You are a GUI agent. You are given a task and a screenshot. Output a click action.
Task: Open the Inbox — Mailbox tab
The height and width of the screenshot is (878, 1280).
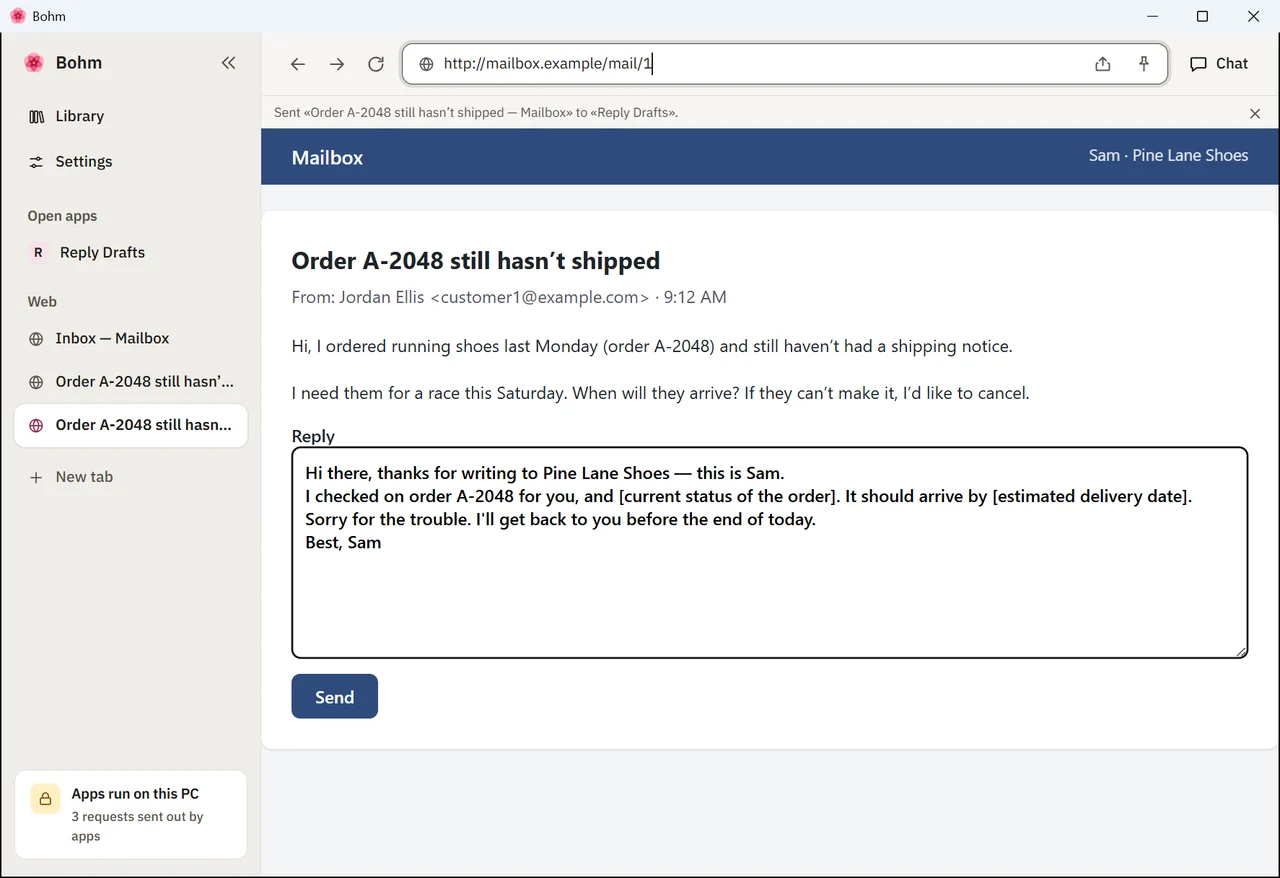coord(131,338)
